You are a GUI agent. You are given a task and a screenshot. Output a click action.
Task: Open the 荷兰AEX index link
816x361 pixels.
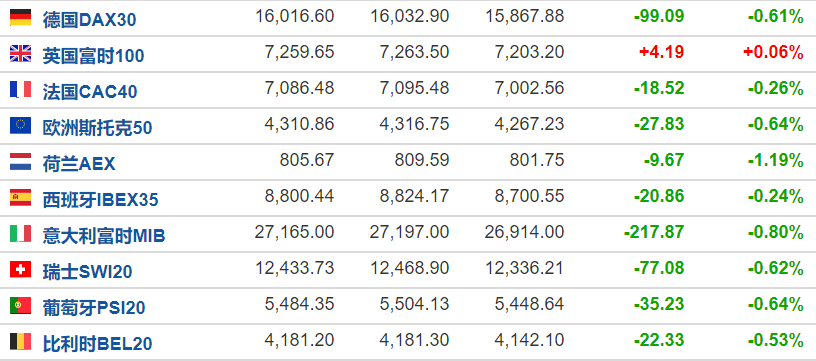pyautogui.click(x=79, y=163)
